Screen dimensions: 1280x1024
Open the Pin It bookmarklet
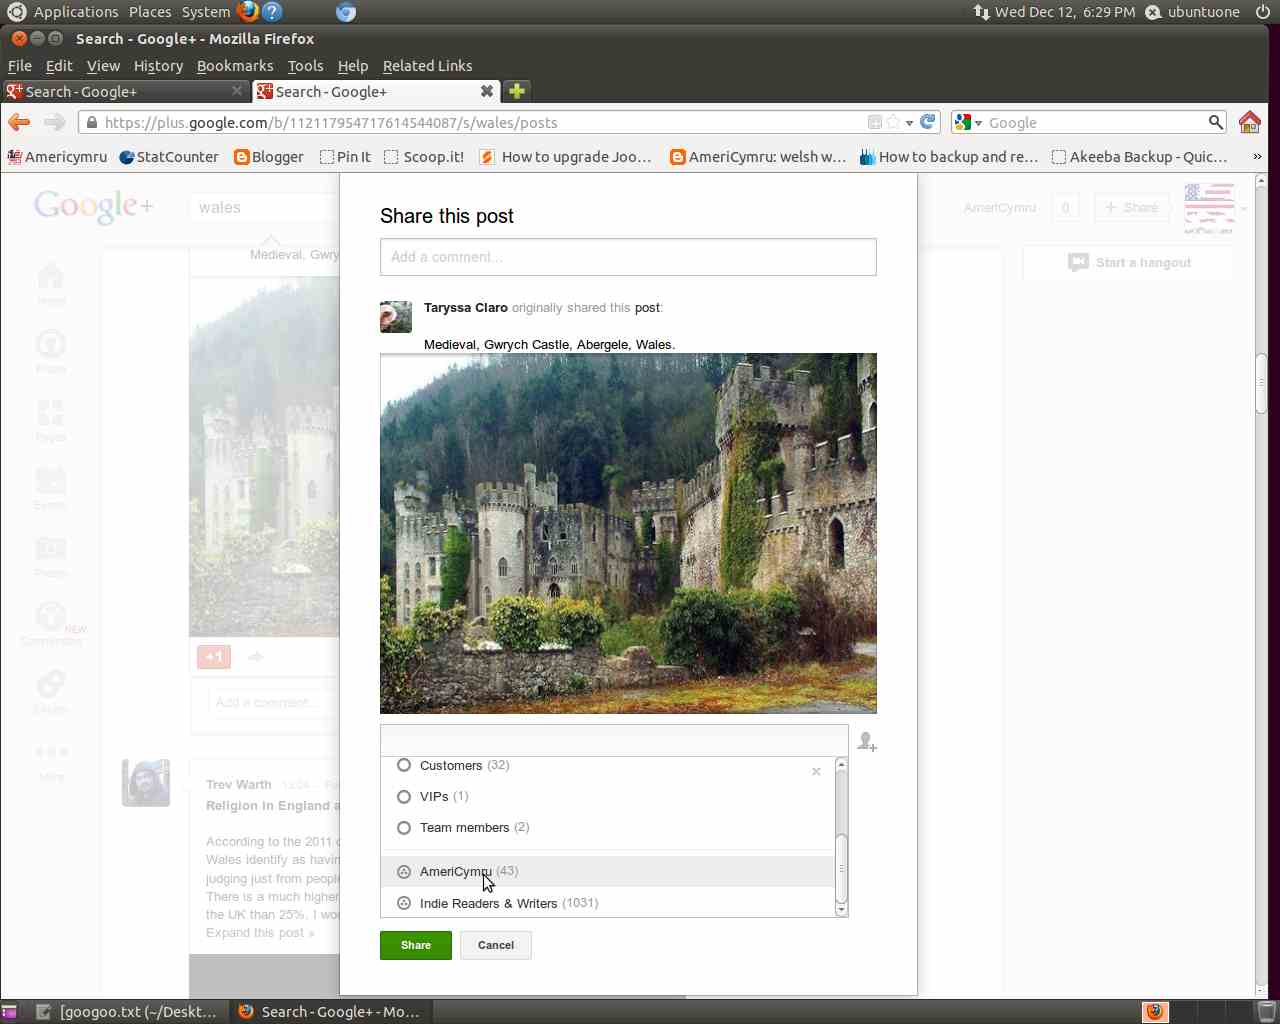click(345, 157)
